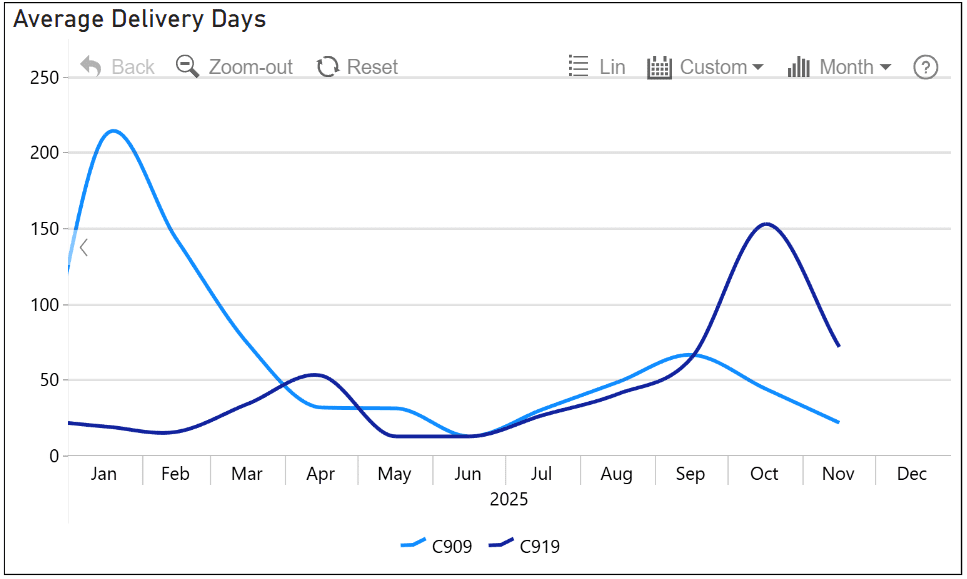Click the left chevron on chart edge
Image resolution: width=967 pixels, height=579 pixels.
tap(84, 247)
